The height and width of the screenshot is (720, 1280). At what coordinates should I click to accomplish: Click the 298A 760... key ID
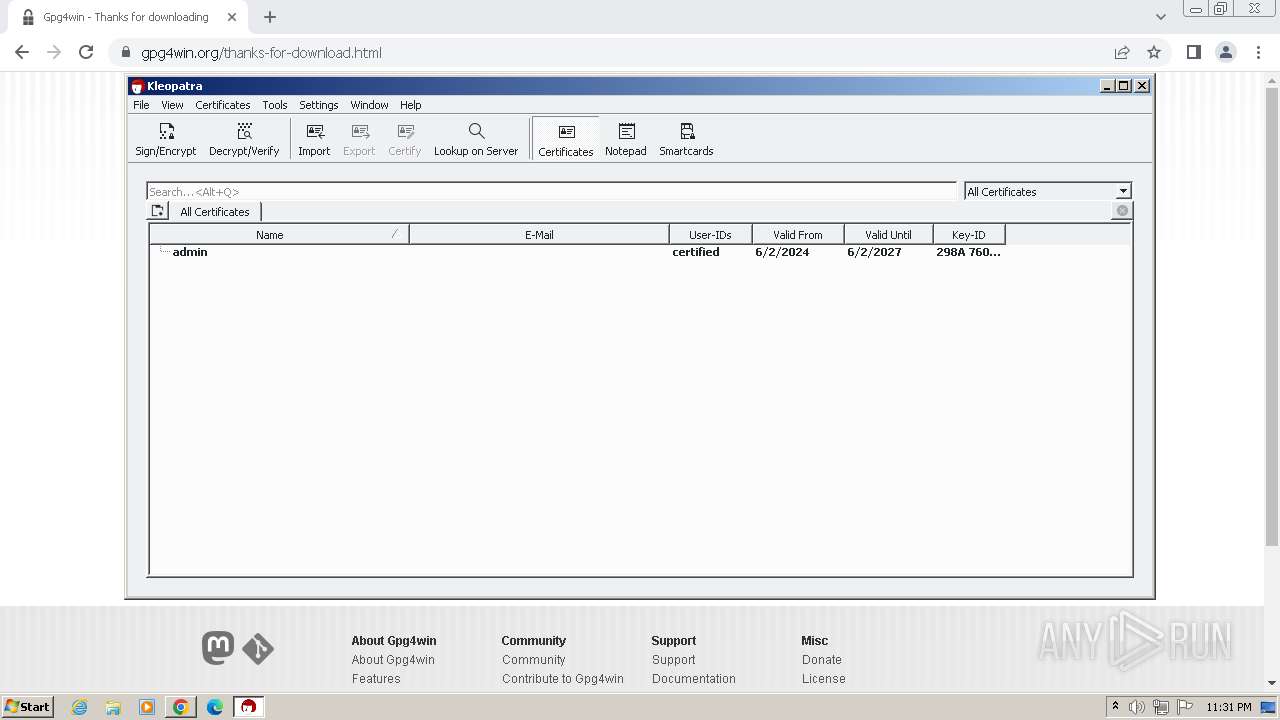tap(968, 252)
